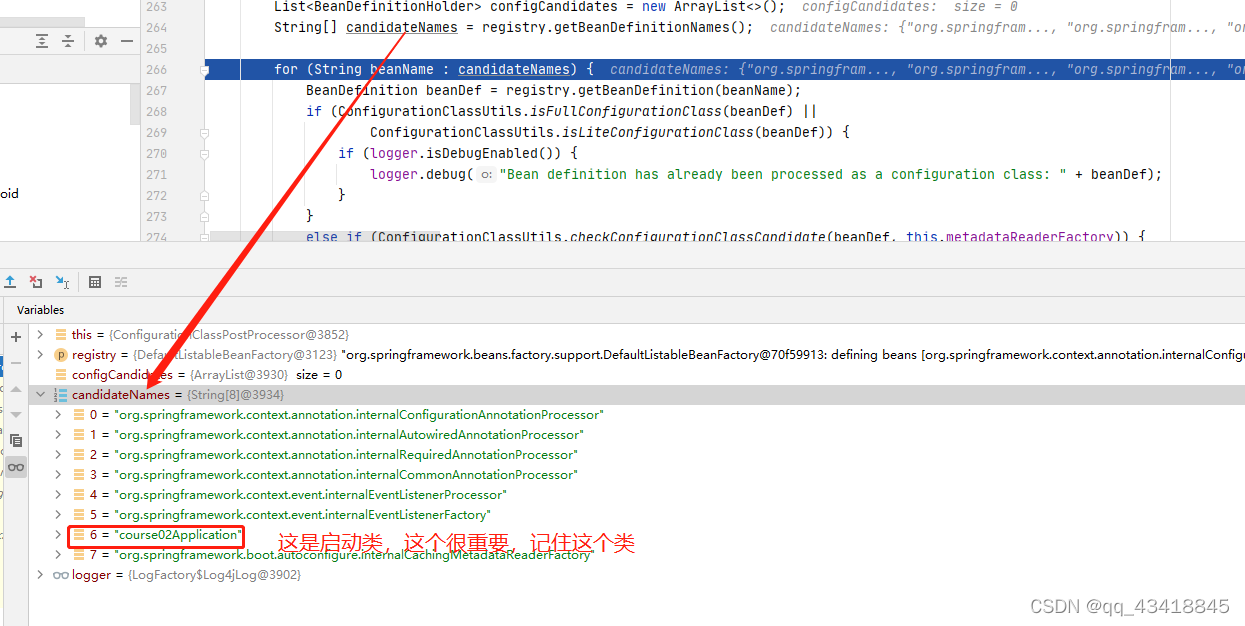Image resolution: width=1245 pixels, height=626 pixels.
Task: Open the gear settings for the side panel
Action: (101, 41)
